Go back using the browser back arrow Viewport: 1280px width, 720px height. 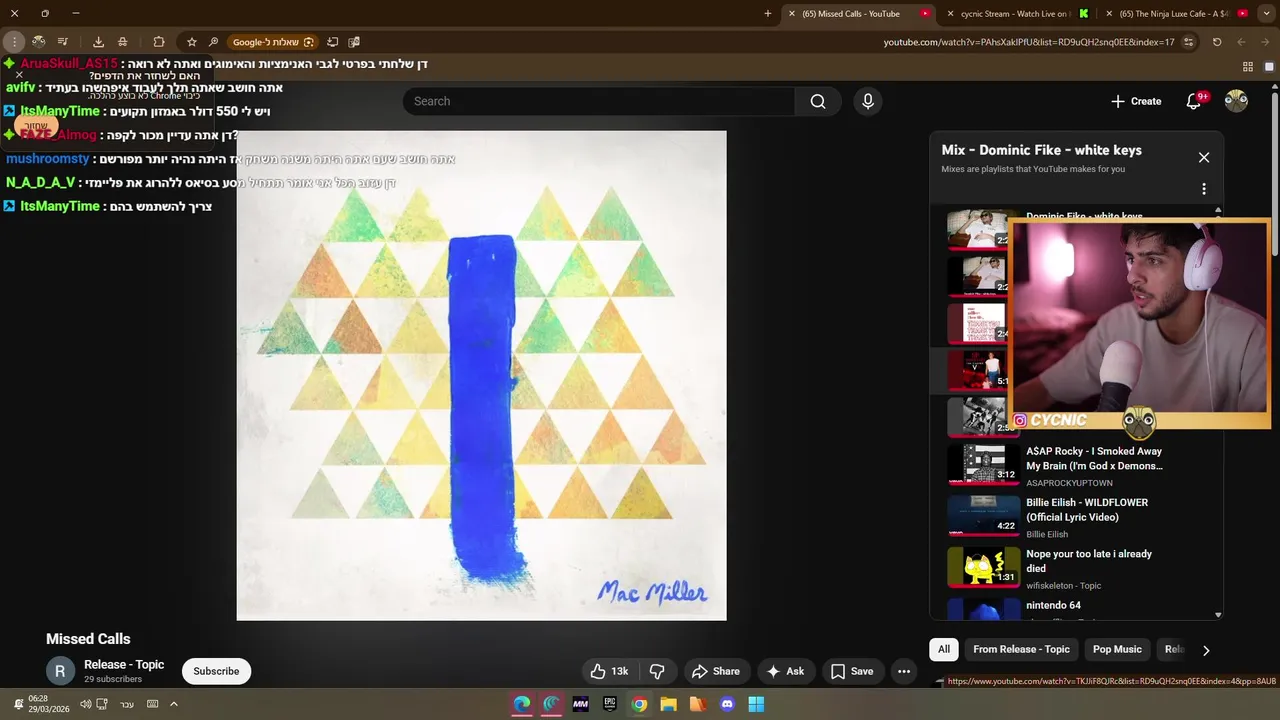pos(1265,42)
